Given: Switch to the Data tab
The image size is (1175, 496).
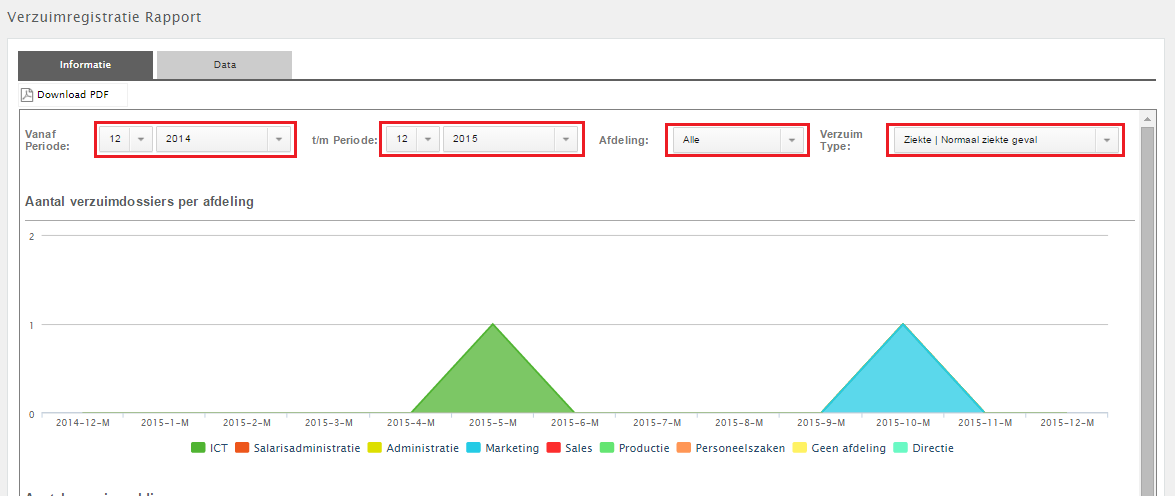Looking at the screenshot, I should point(224,65).
